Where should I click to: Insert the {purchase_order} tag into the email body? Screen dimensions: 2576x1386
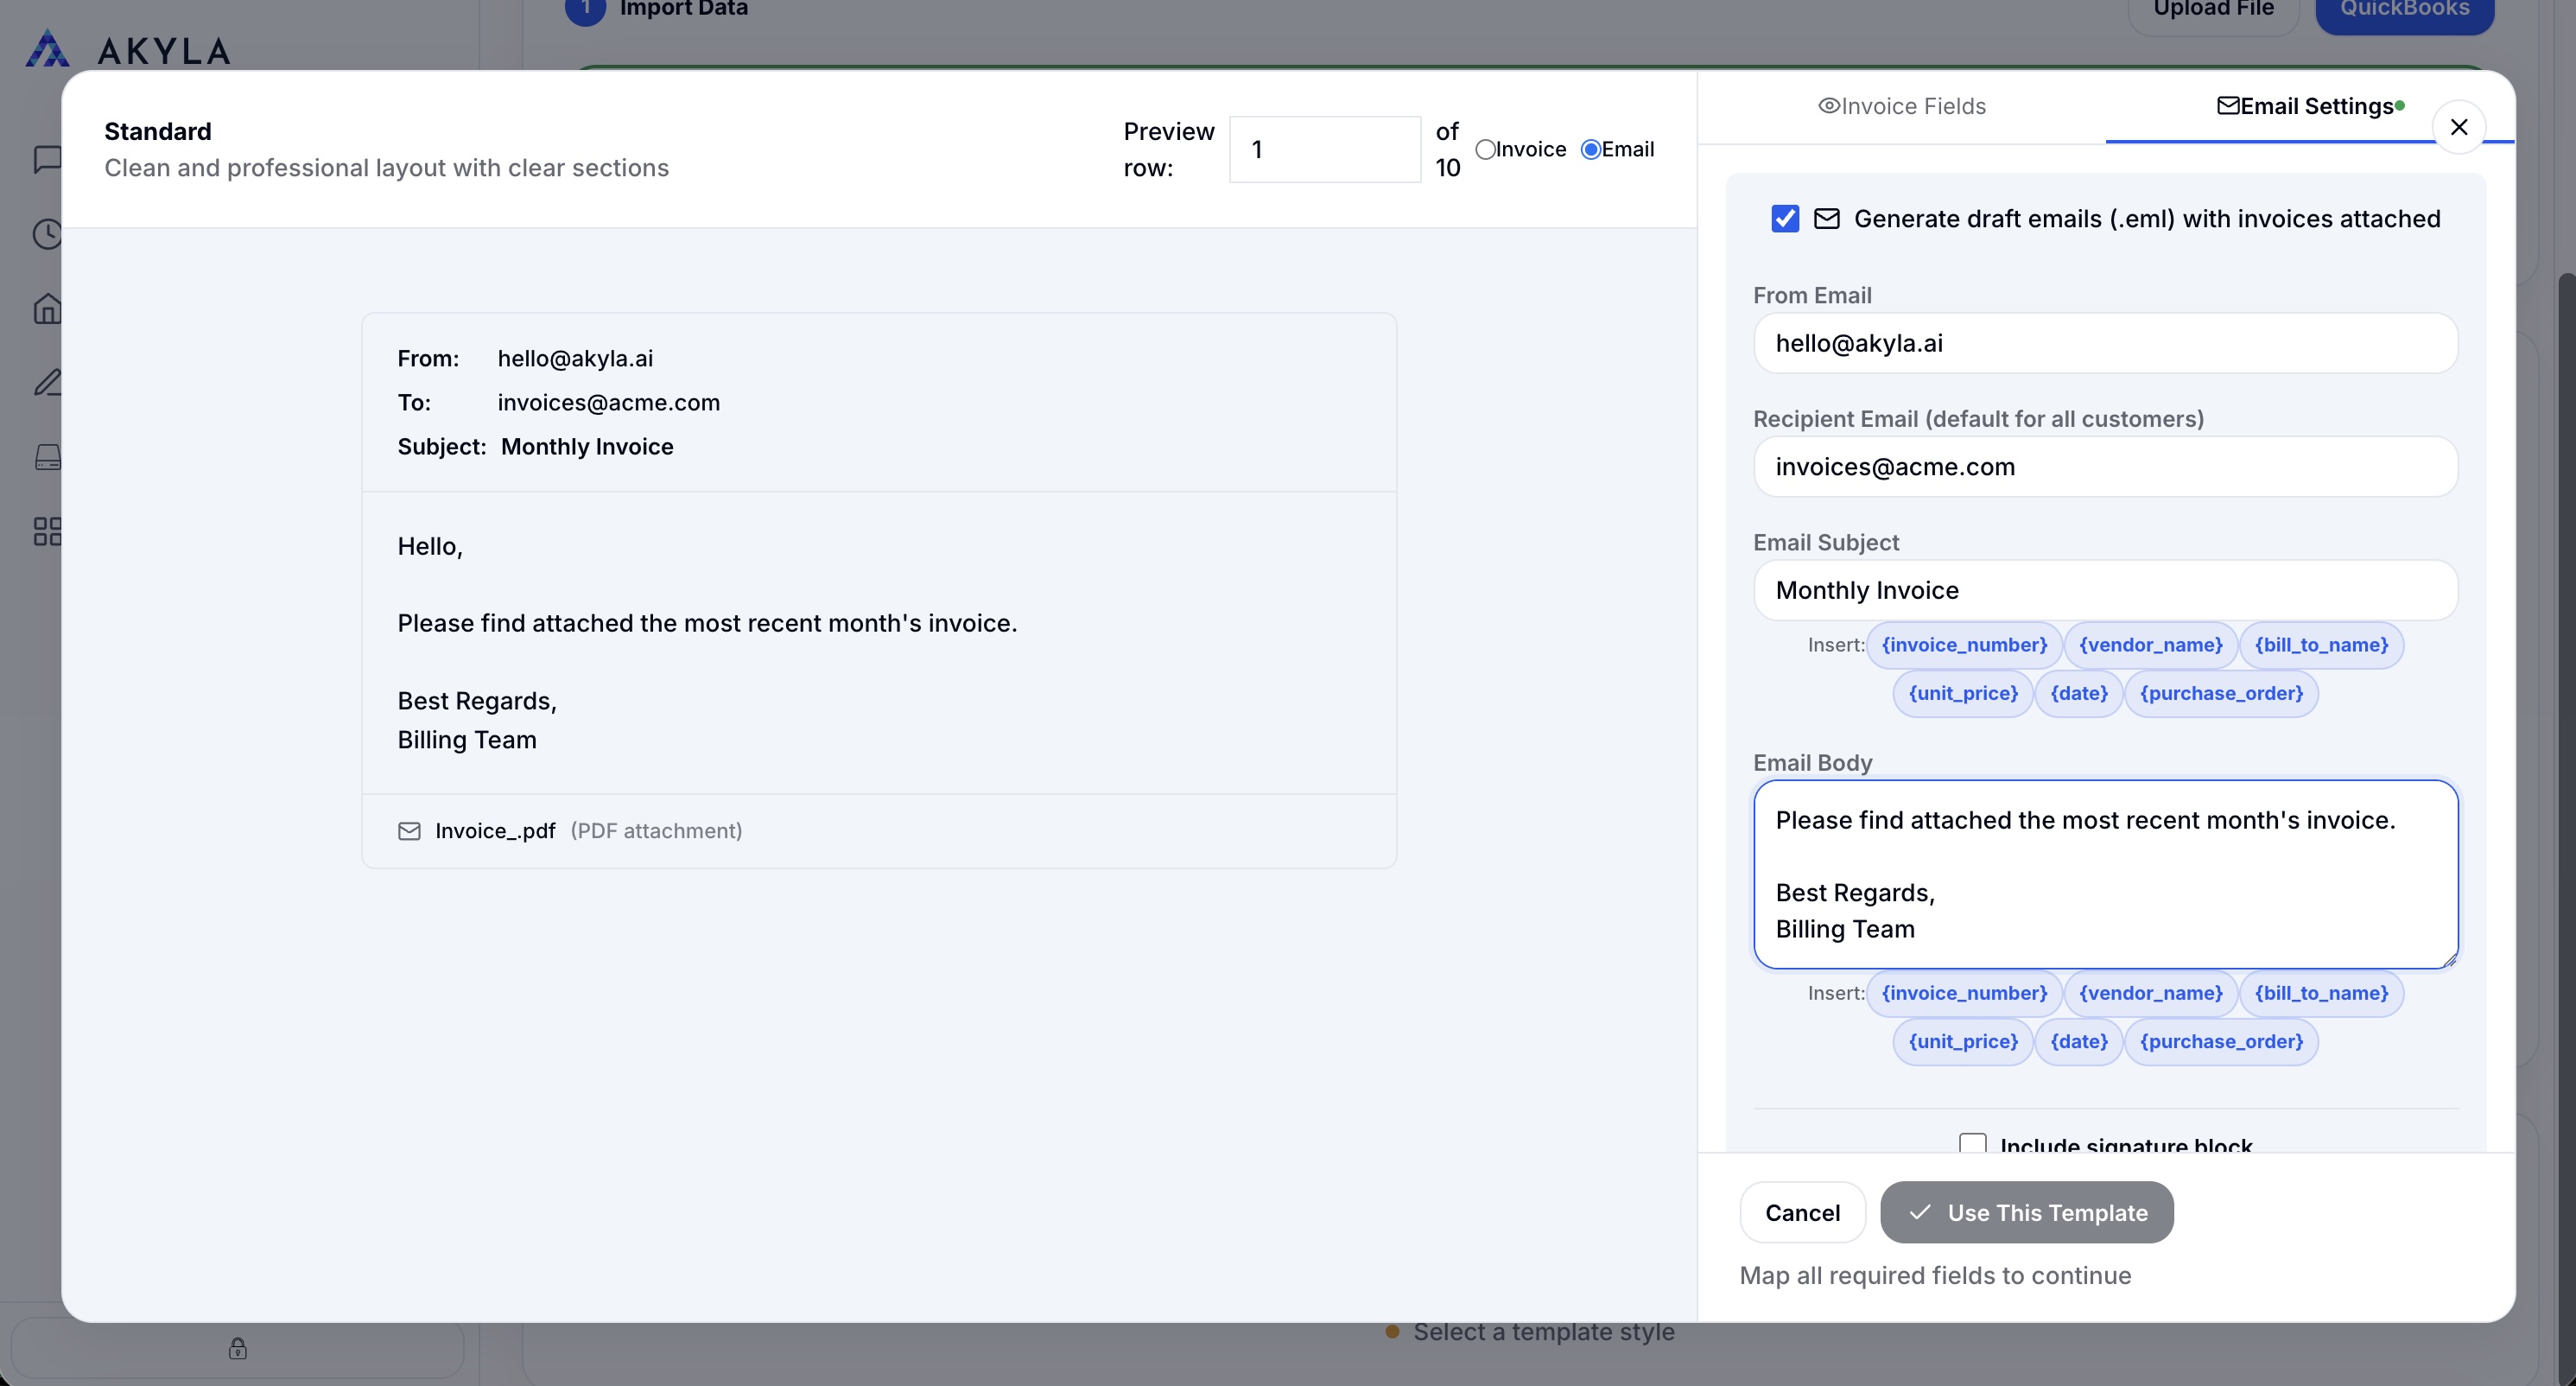pyautogui.click(x=2221, y=1041)
